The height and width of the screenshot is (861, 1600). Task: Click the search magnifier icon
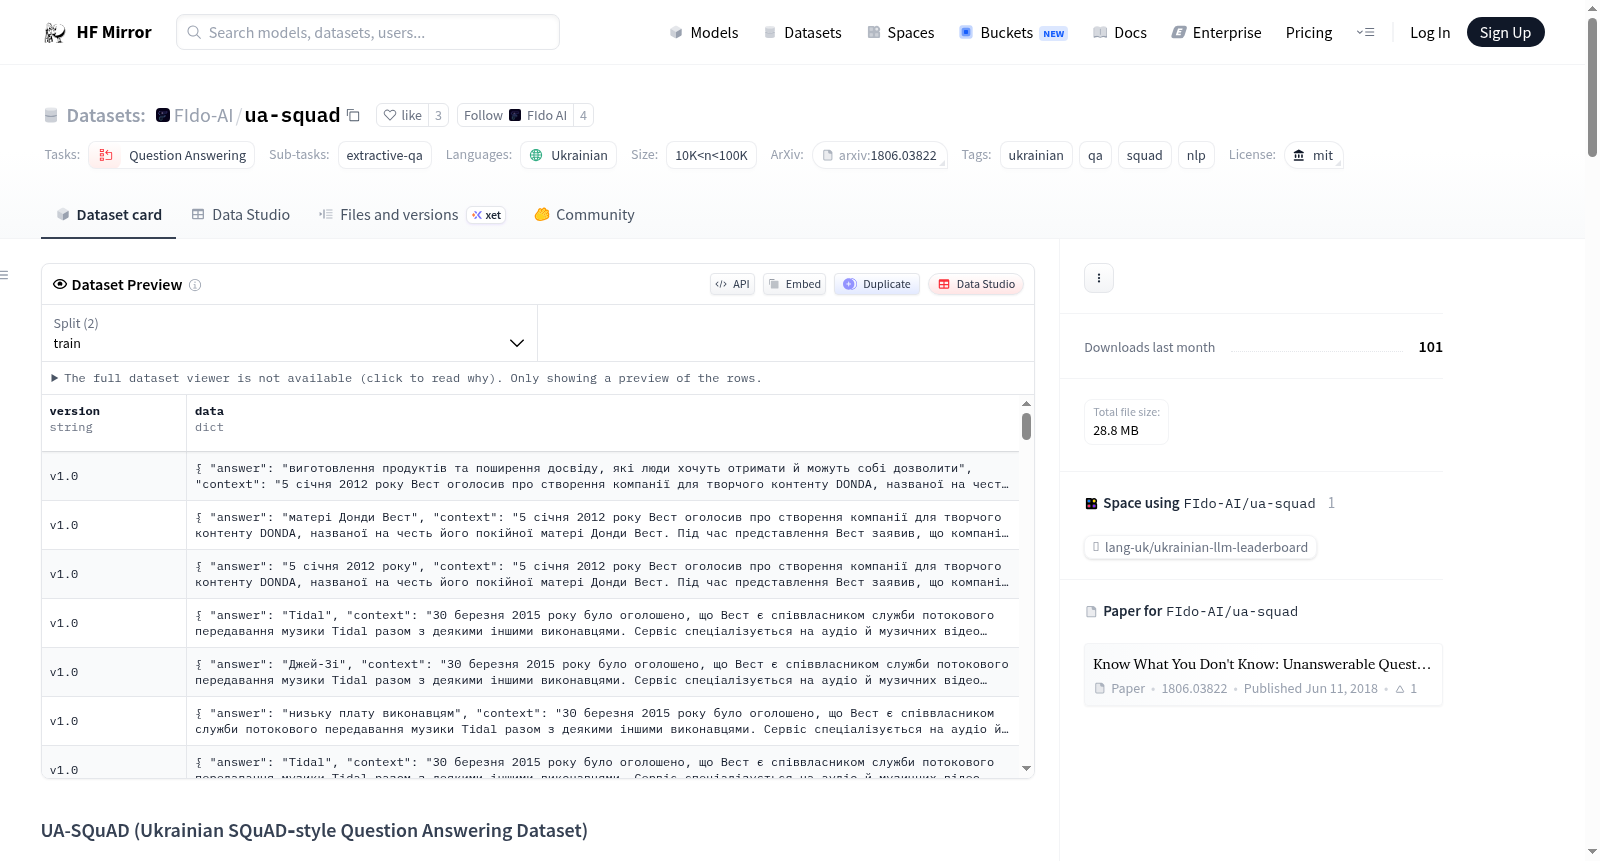pos(194,33)
